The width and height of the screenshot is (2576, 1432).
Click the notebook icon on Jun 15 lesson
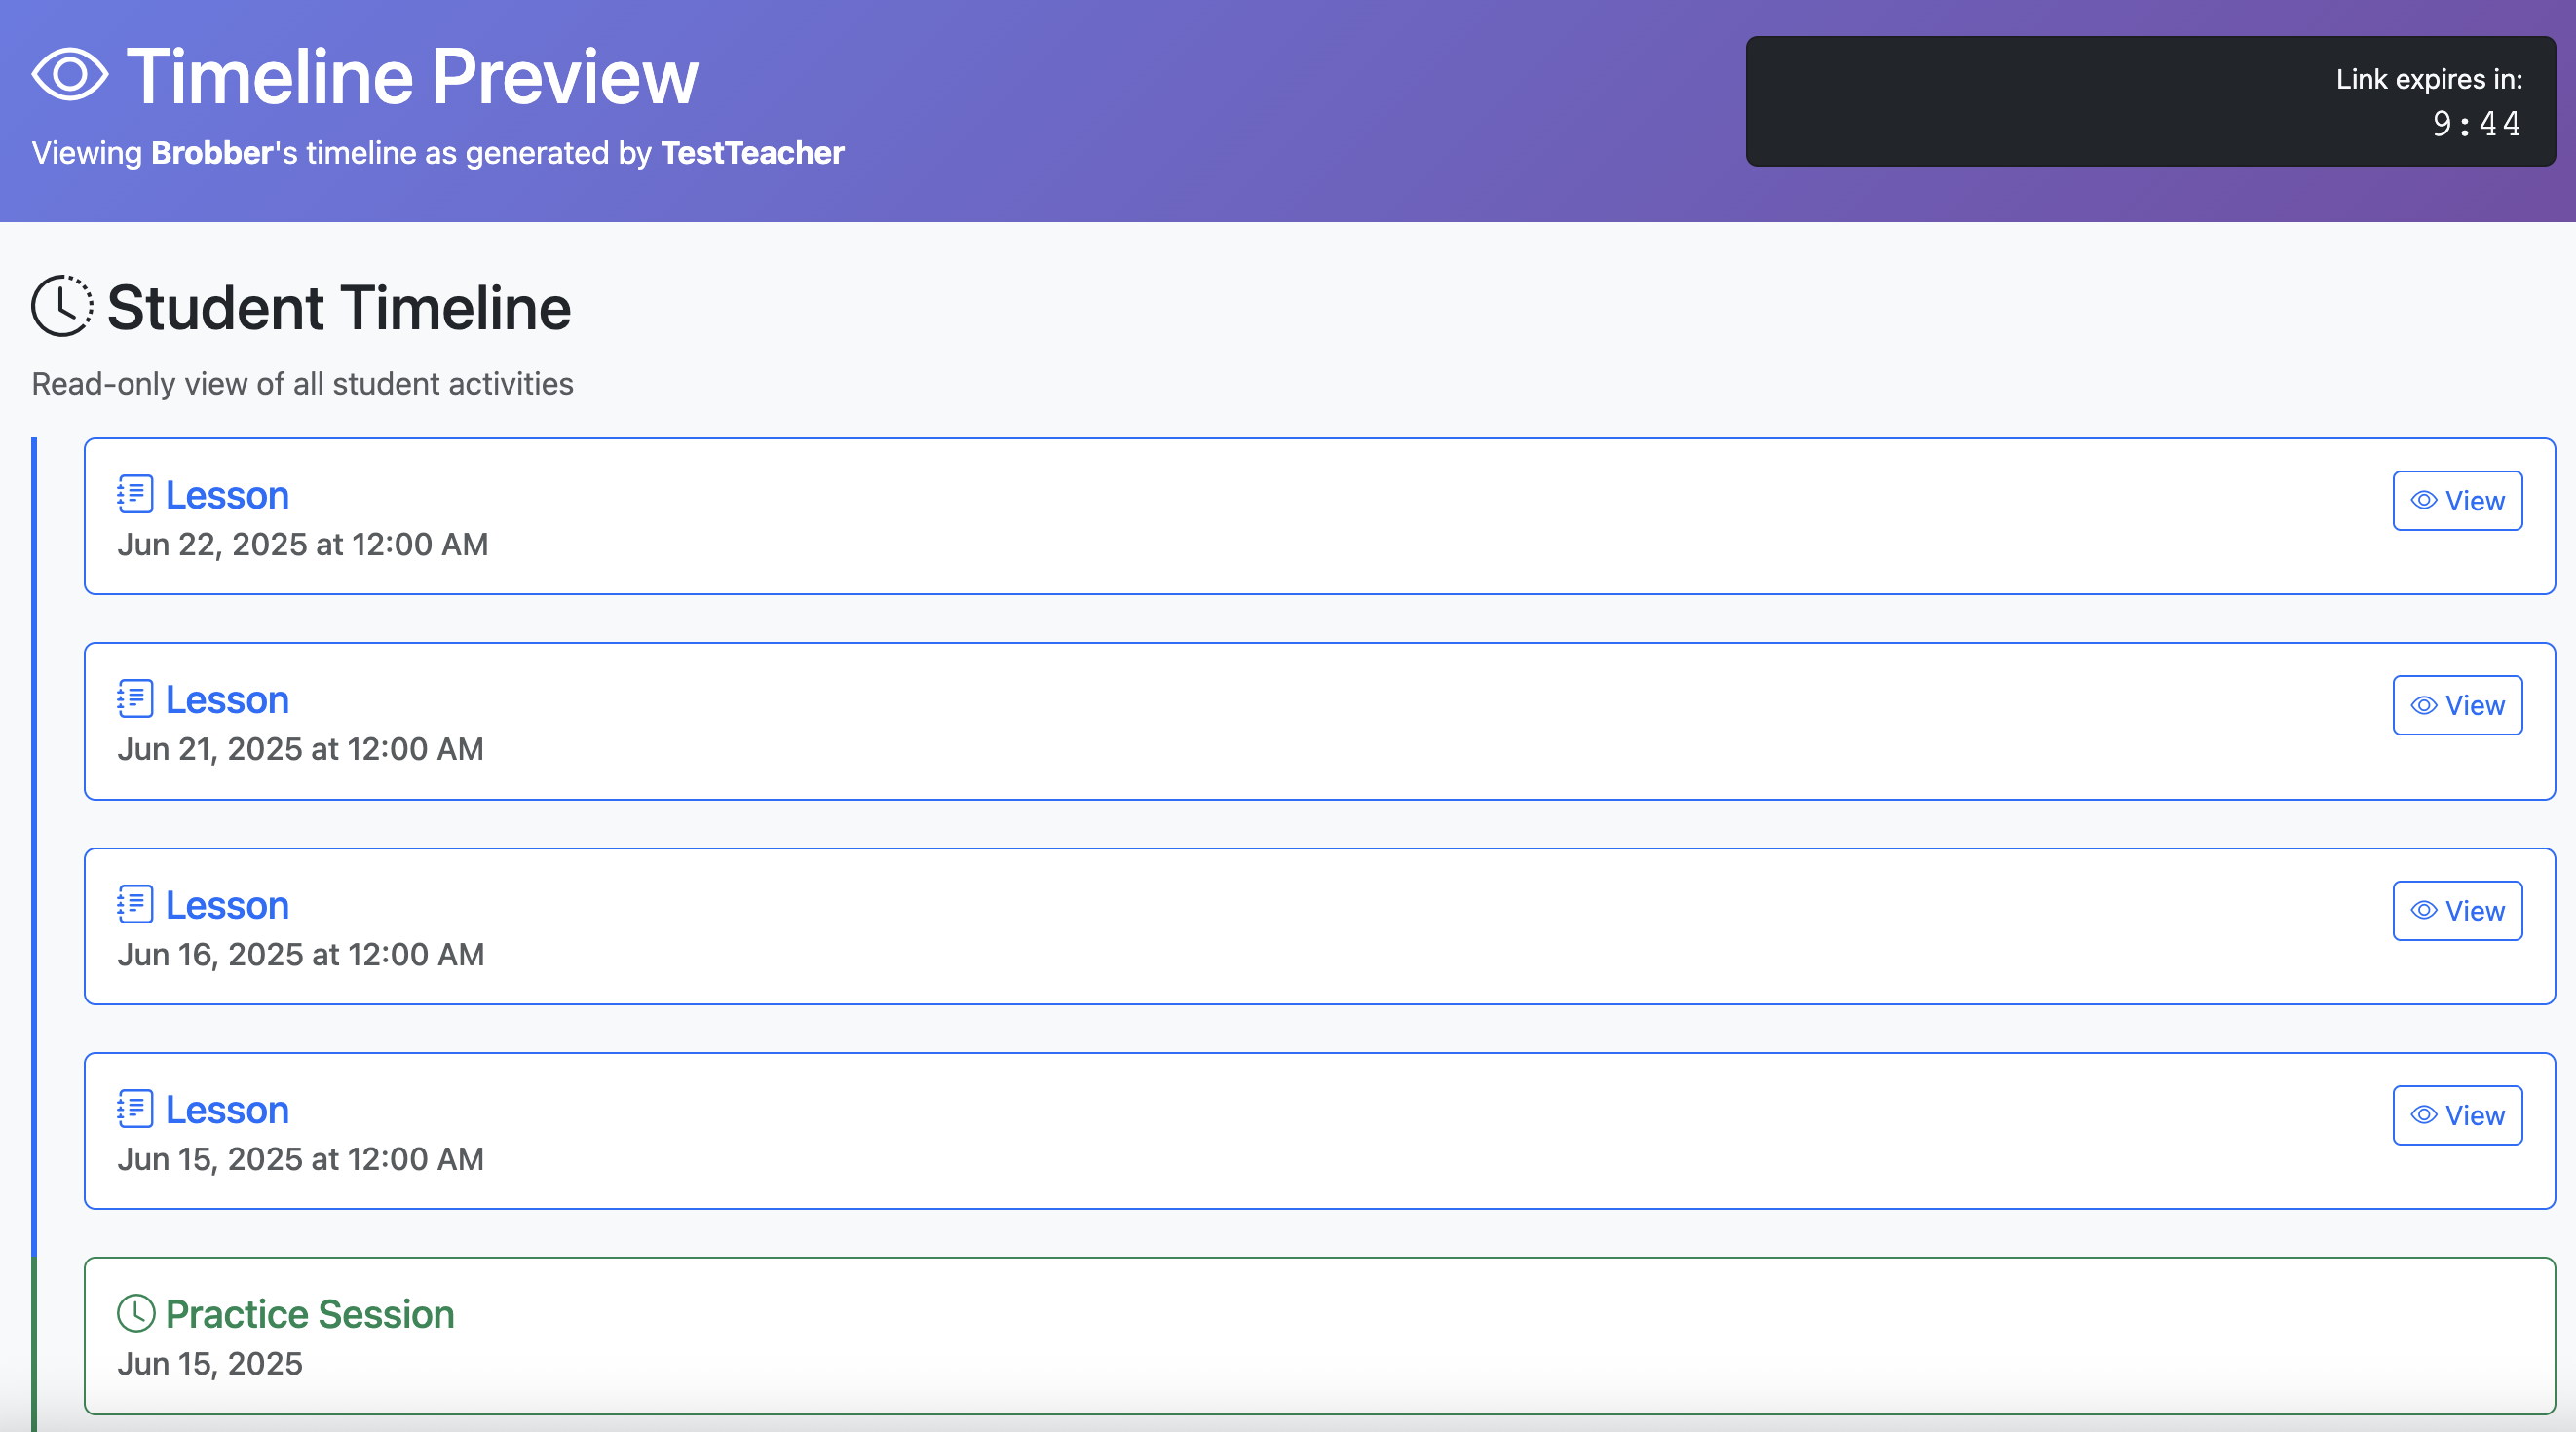[135, 1109]
